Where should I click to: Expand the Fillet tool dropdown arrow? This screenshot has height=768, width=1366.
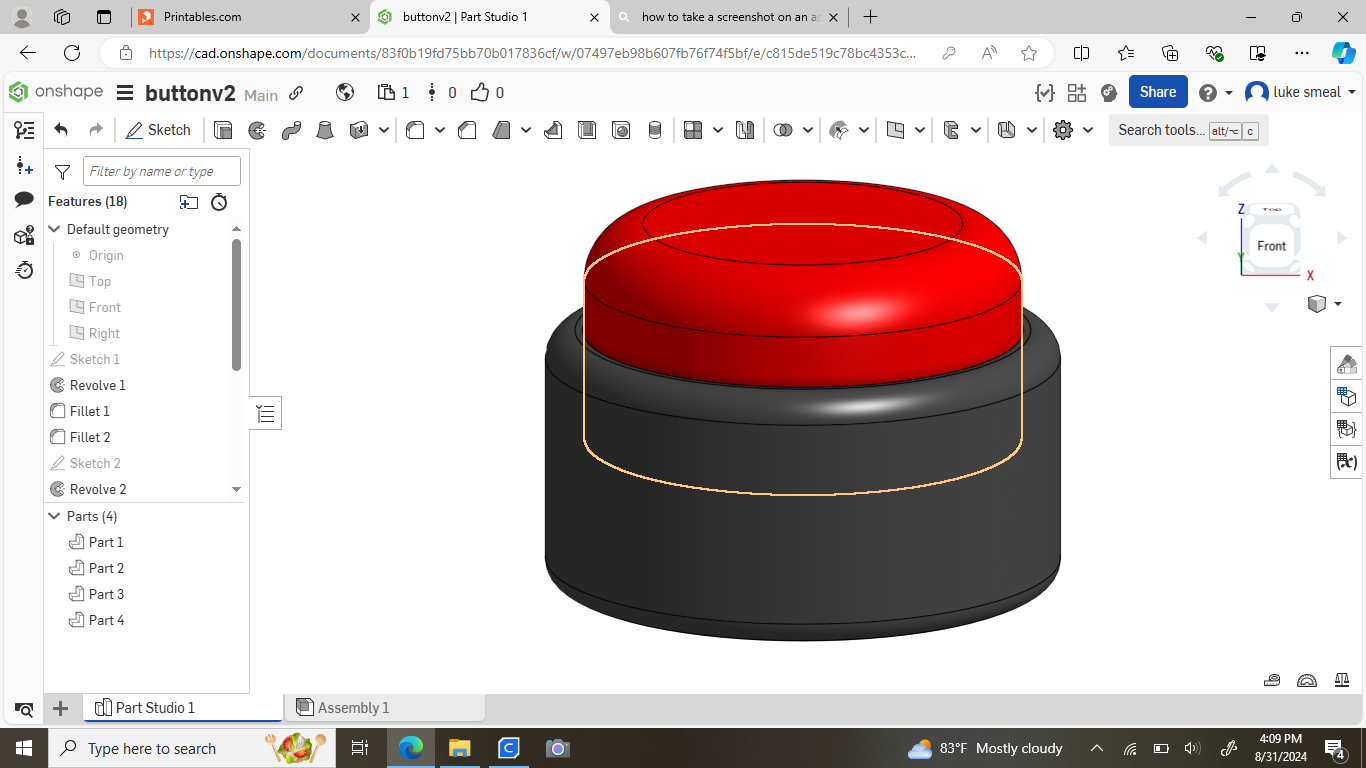439,130
